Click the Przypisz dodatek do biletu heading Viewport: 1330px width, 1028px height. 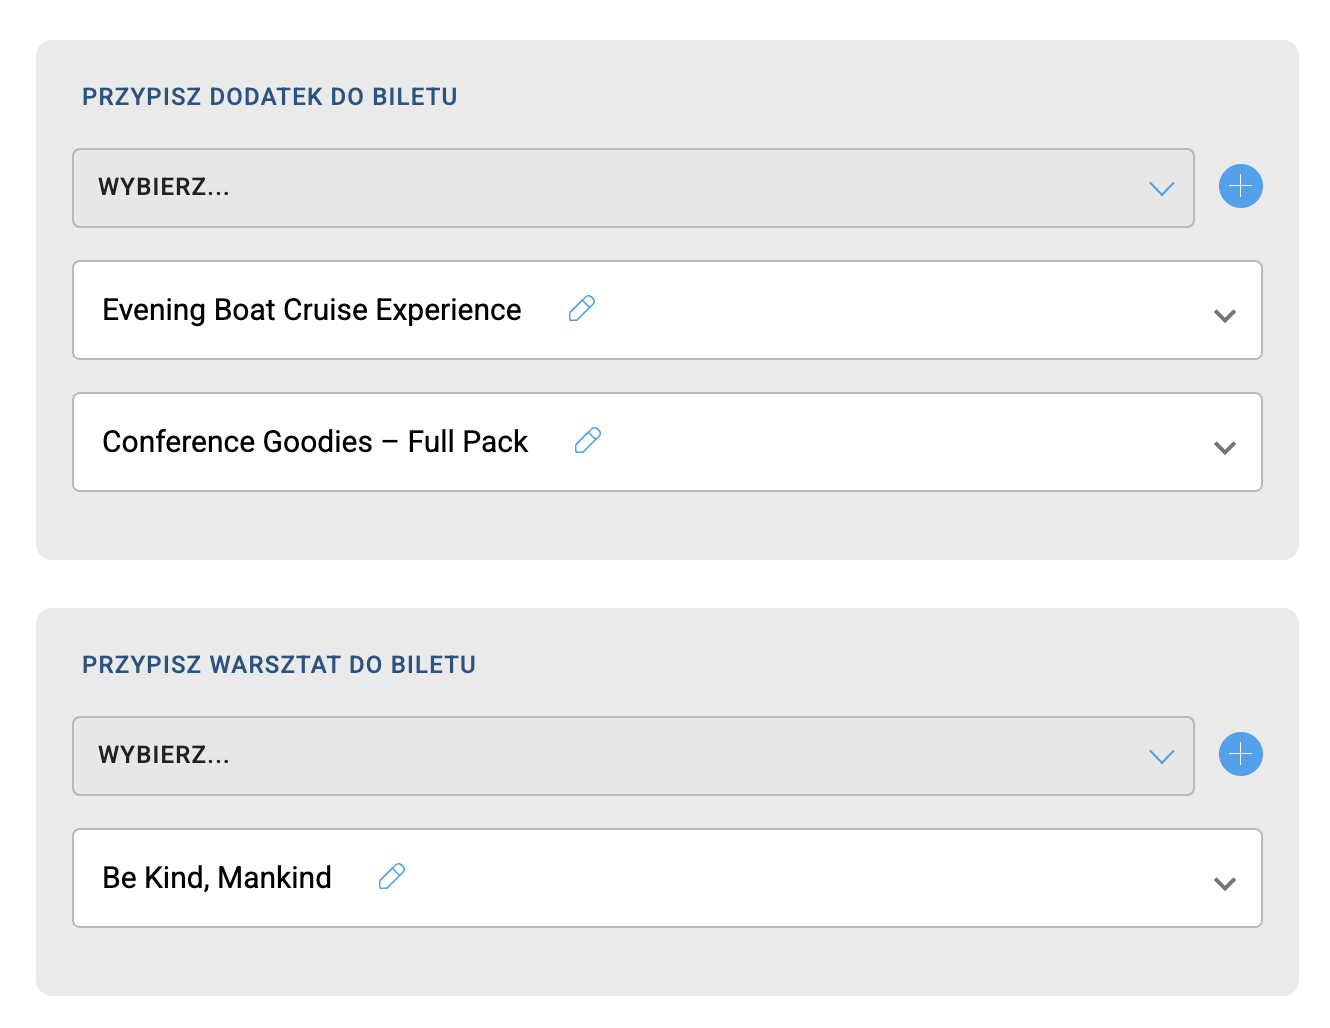269,97
